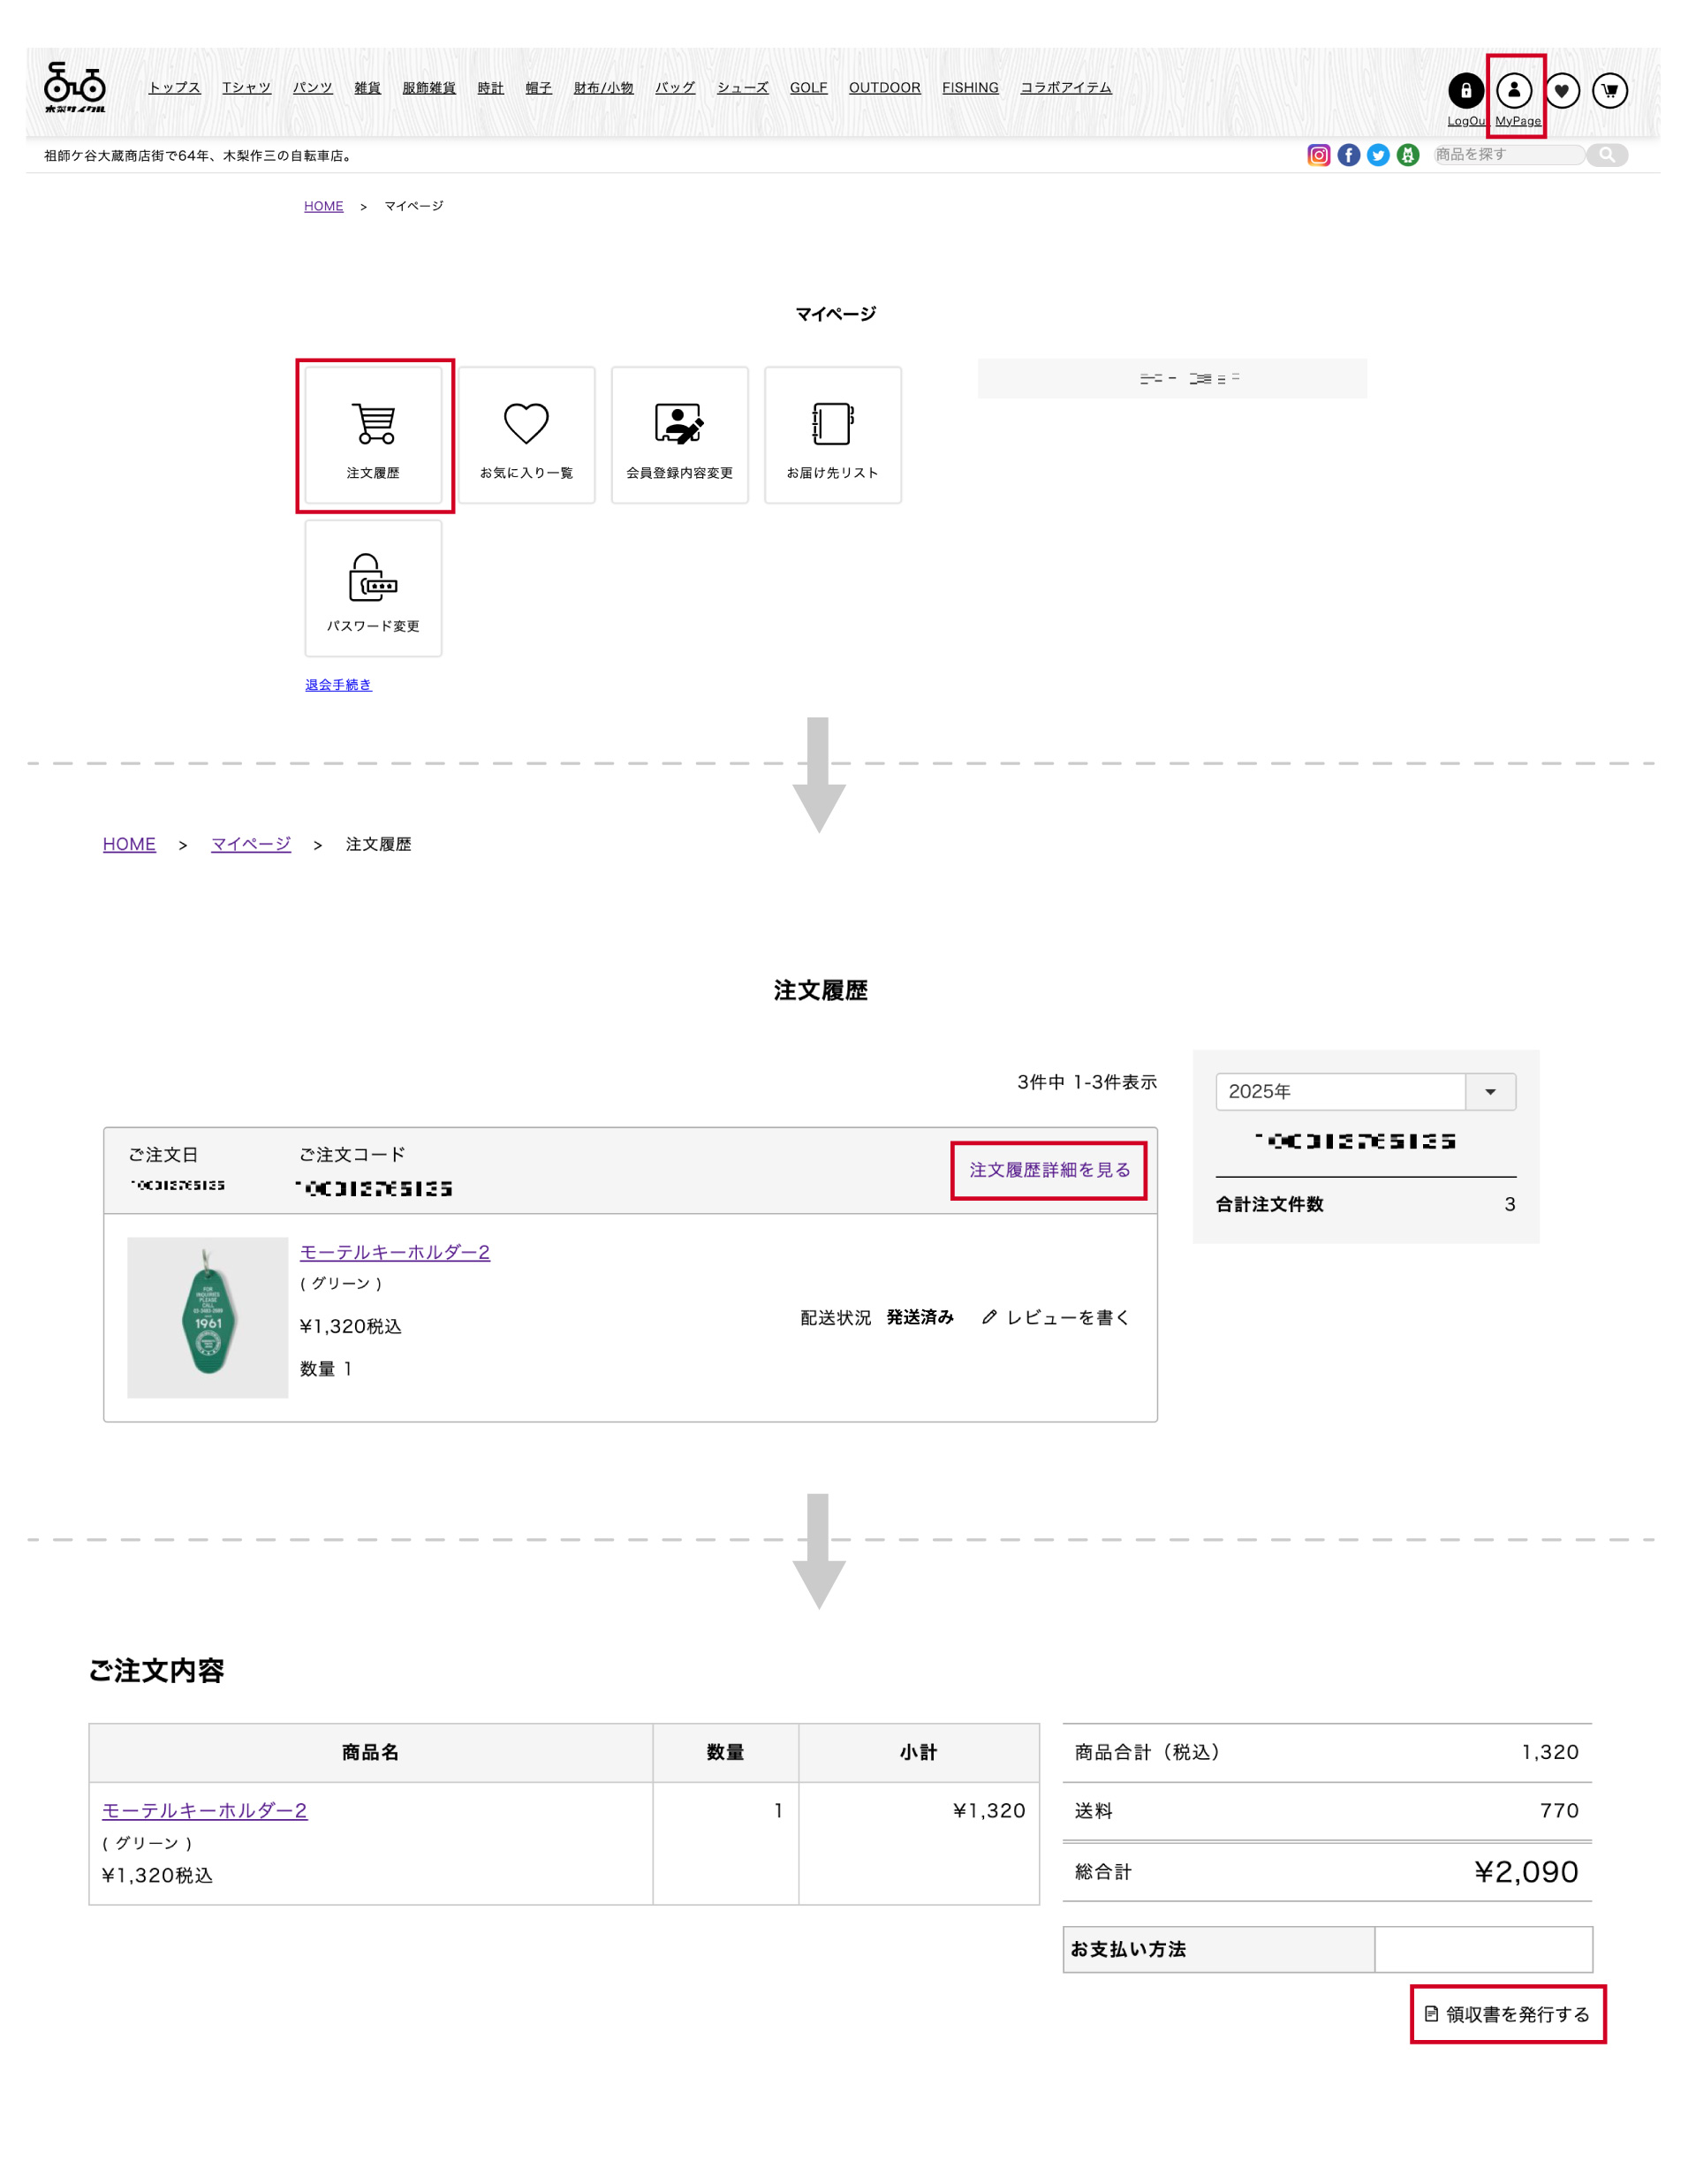Open MyPage via the person icon
1696x2184 pixels.
1513,90
